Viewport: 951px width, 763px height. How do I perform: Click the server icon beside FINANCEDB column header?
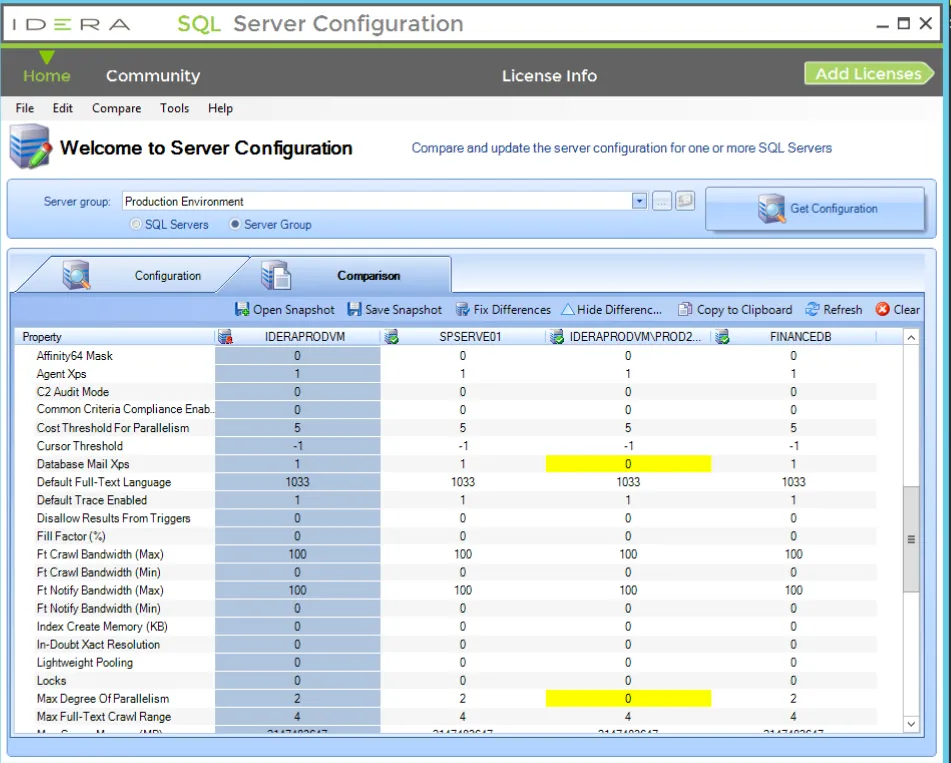tap(722, 336)
